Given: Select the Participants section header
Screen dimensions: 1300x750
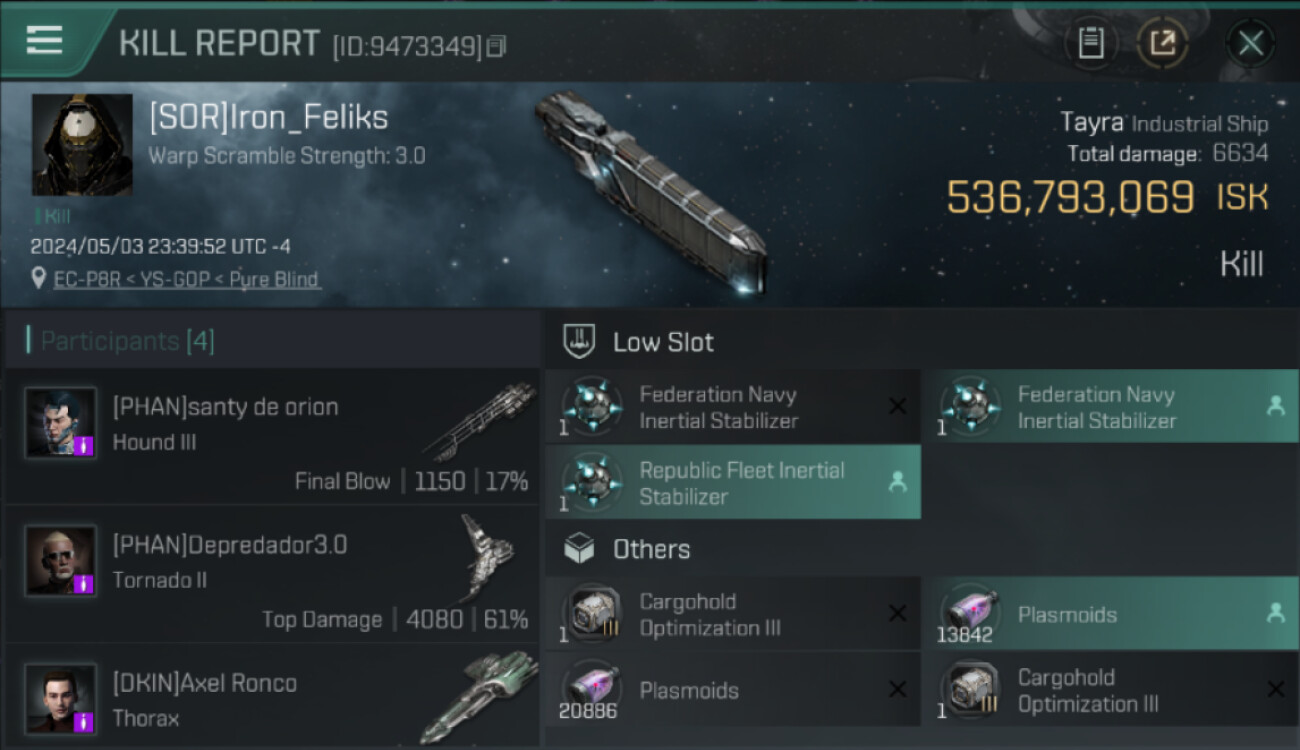Looking at the screenshot, I should (127, 341).
